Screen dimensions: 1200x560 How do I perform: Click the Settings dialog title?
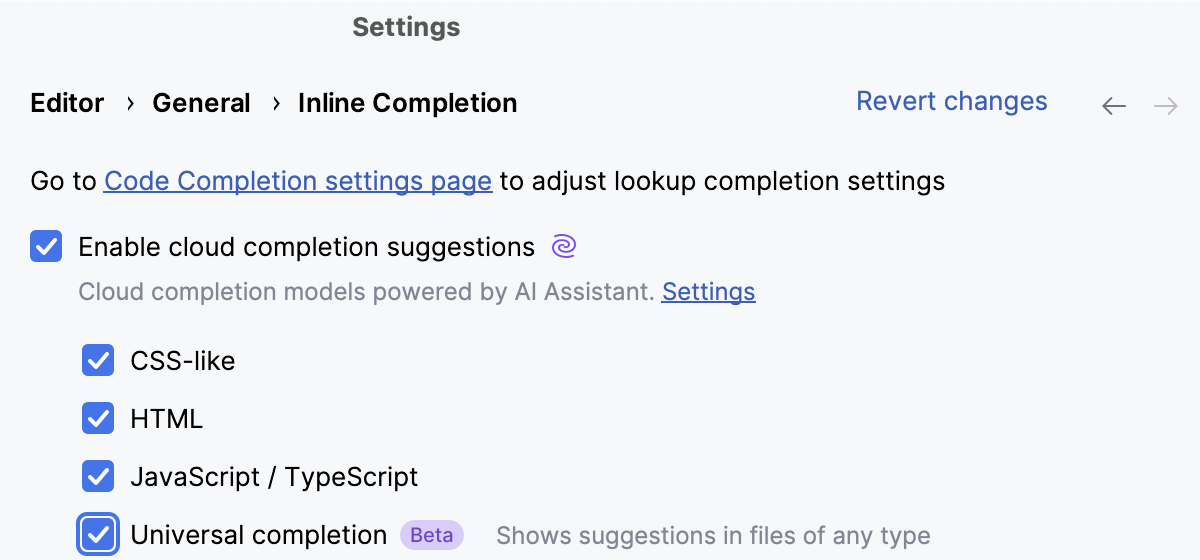406,27
